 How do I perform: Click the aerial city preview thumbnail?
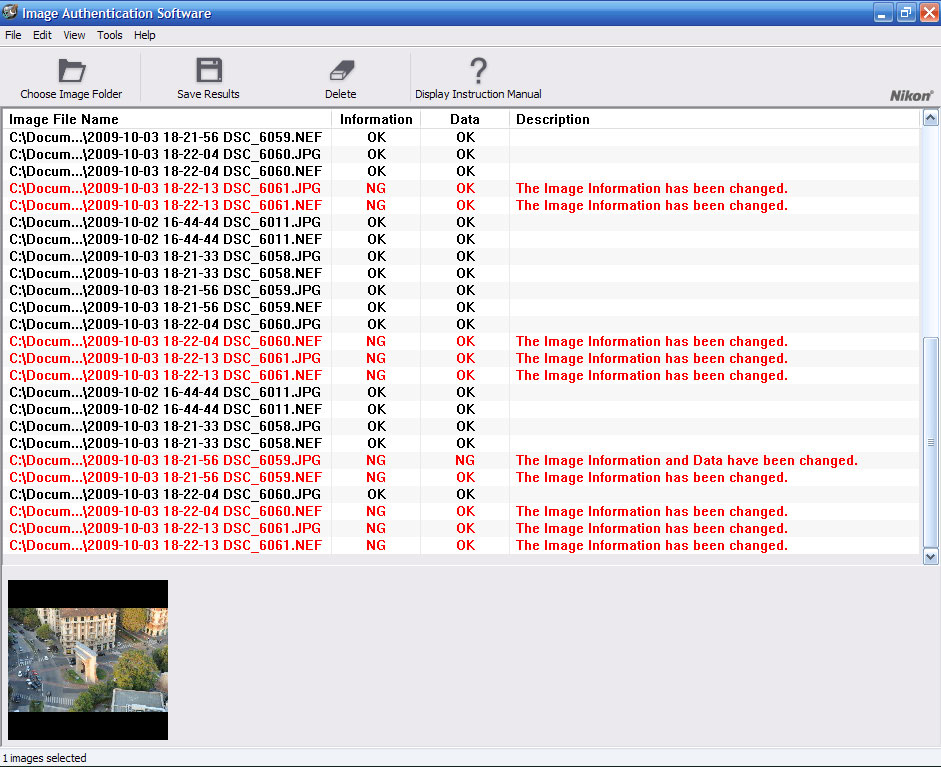tap(88, 660)
